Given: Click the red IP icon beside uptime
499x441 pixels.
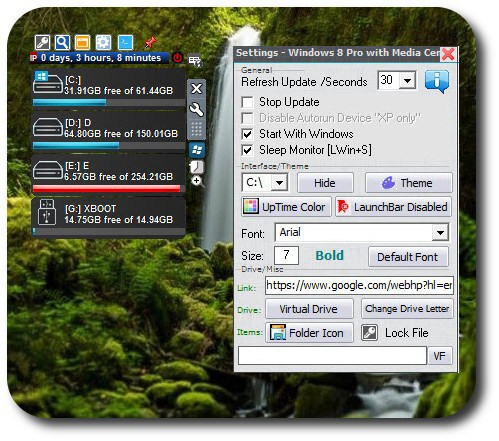Looking at the screenshot, I should click(33, 58).
